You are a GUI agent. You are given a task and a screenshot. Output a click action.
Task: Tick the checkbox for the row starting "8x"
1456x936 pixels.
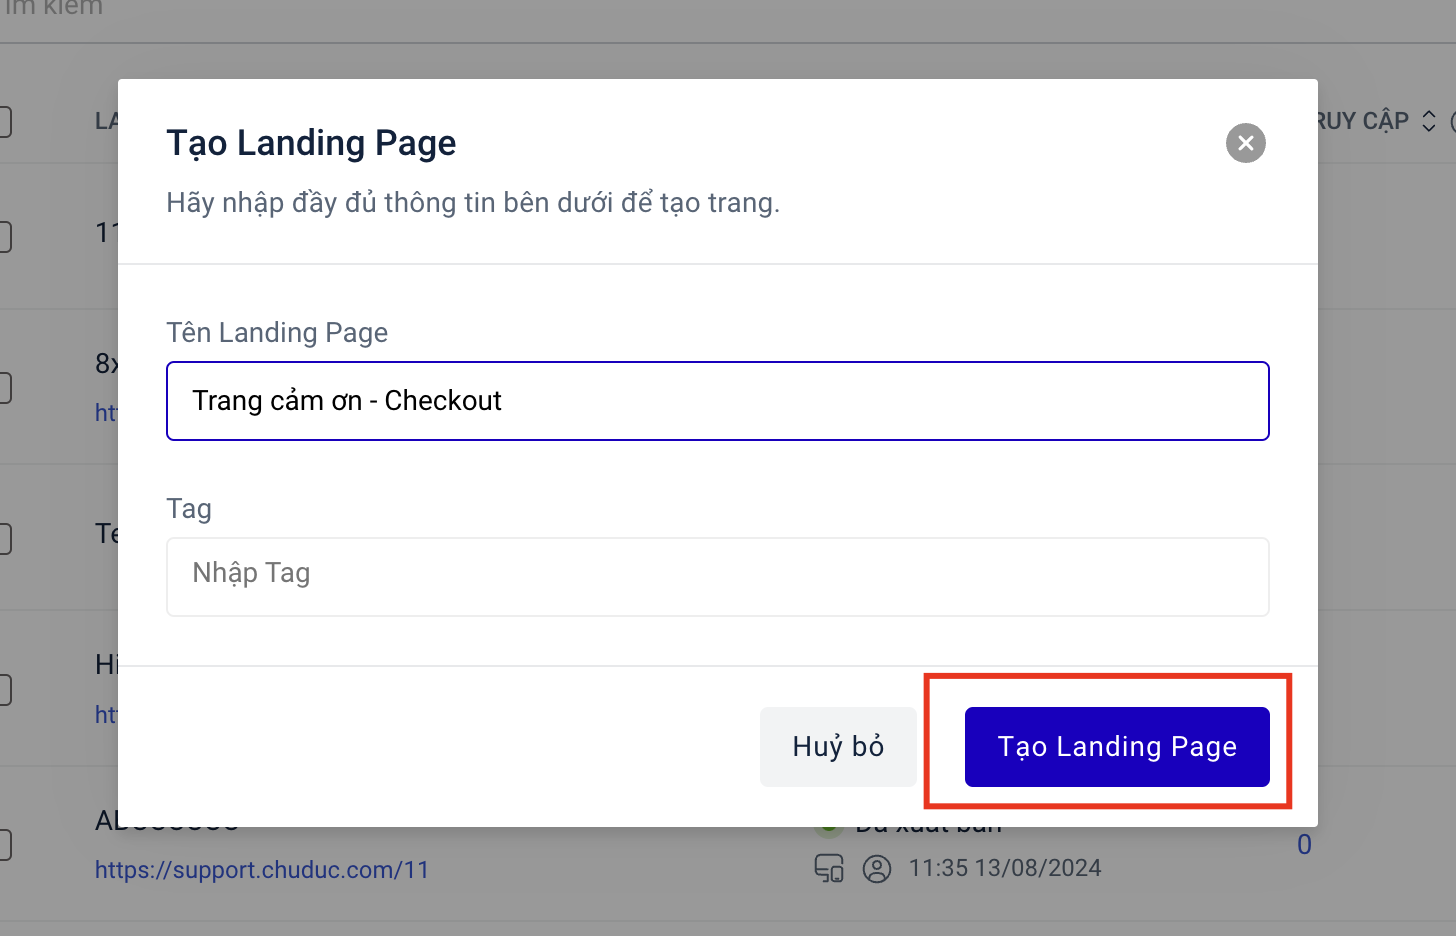[3, 387]
